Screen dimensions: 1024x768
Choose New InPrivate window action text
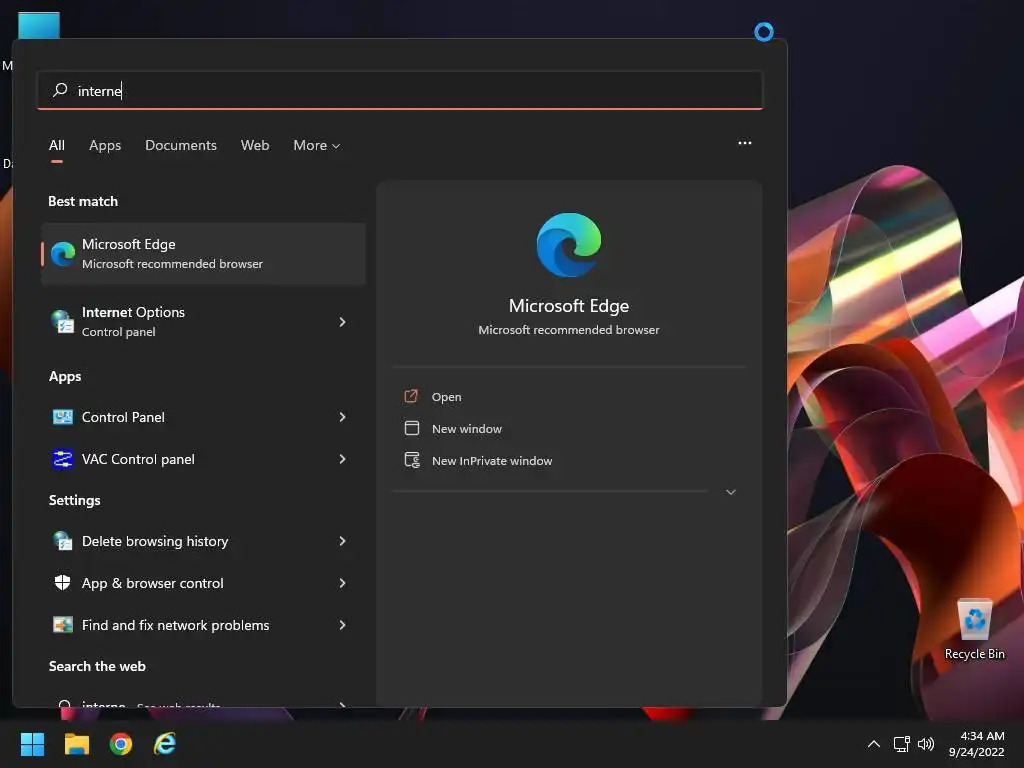pos(492,461)
